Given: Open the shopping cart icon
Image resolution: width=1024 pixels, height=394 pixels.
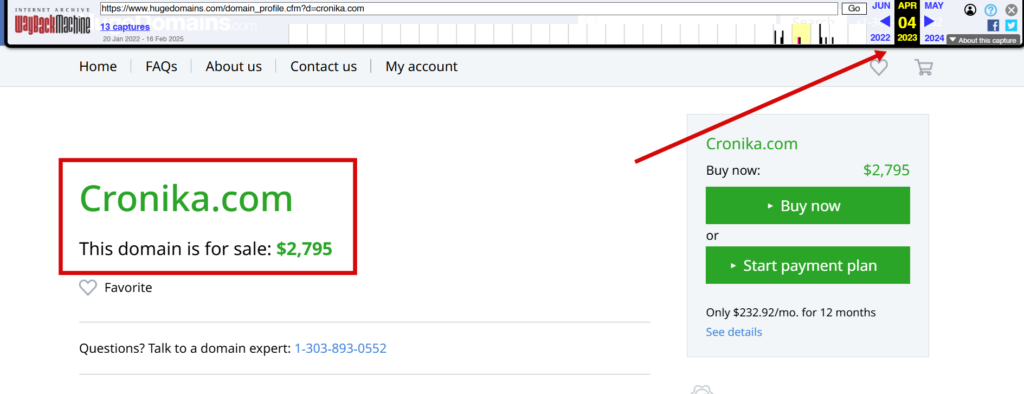Looking at the screenshot, I should coord(923,67).
